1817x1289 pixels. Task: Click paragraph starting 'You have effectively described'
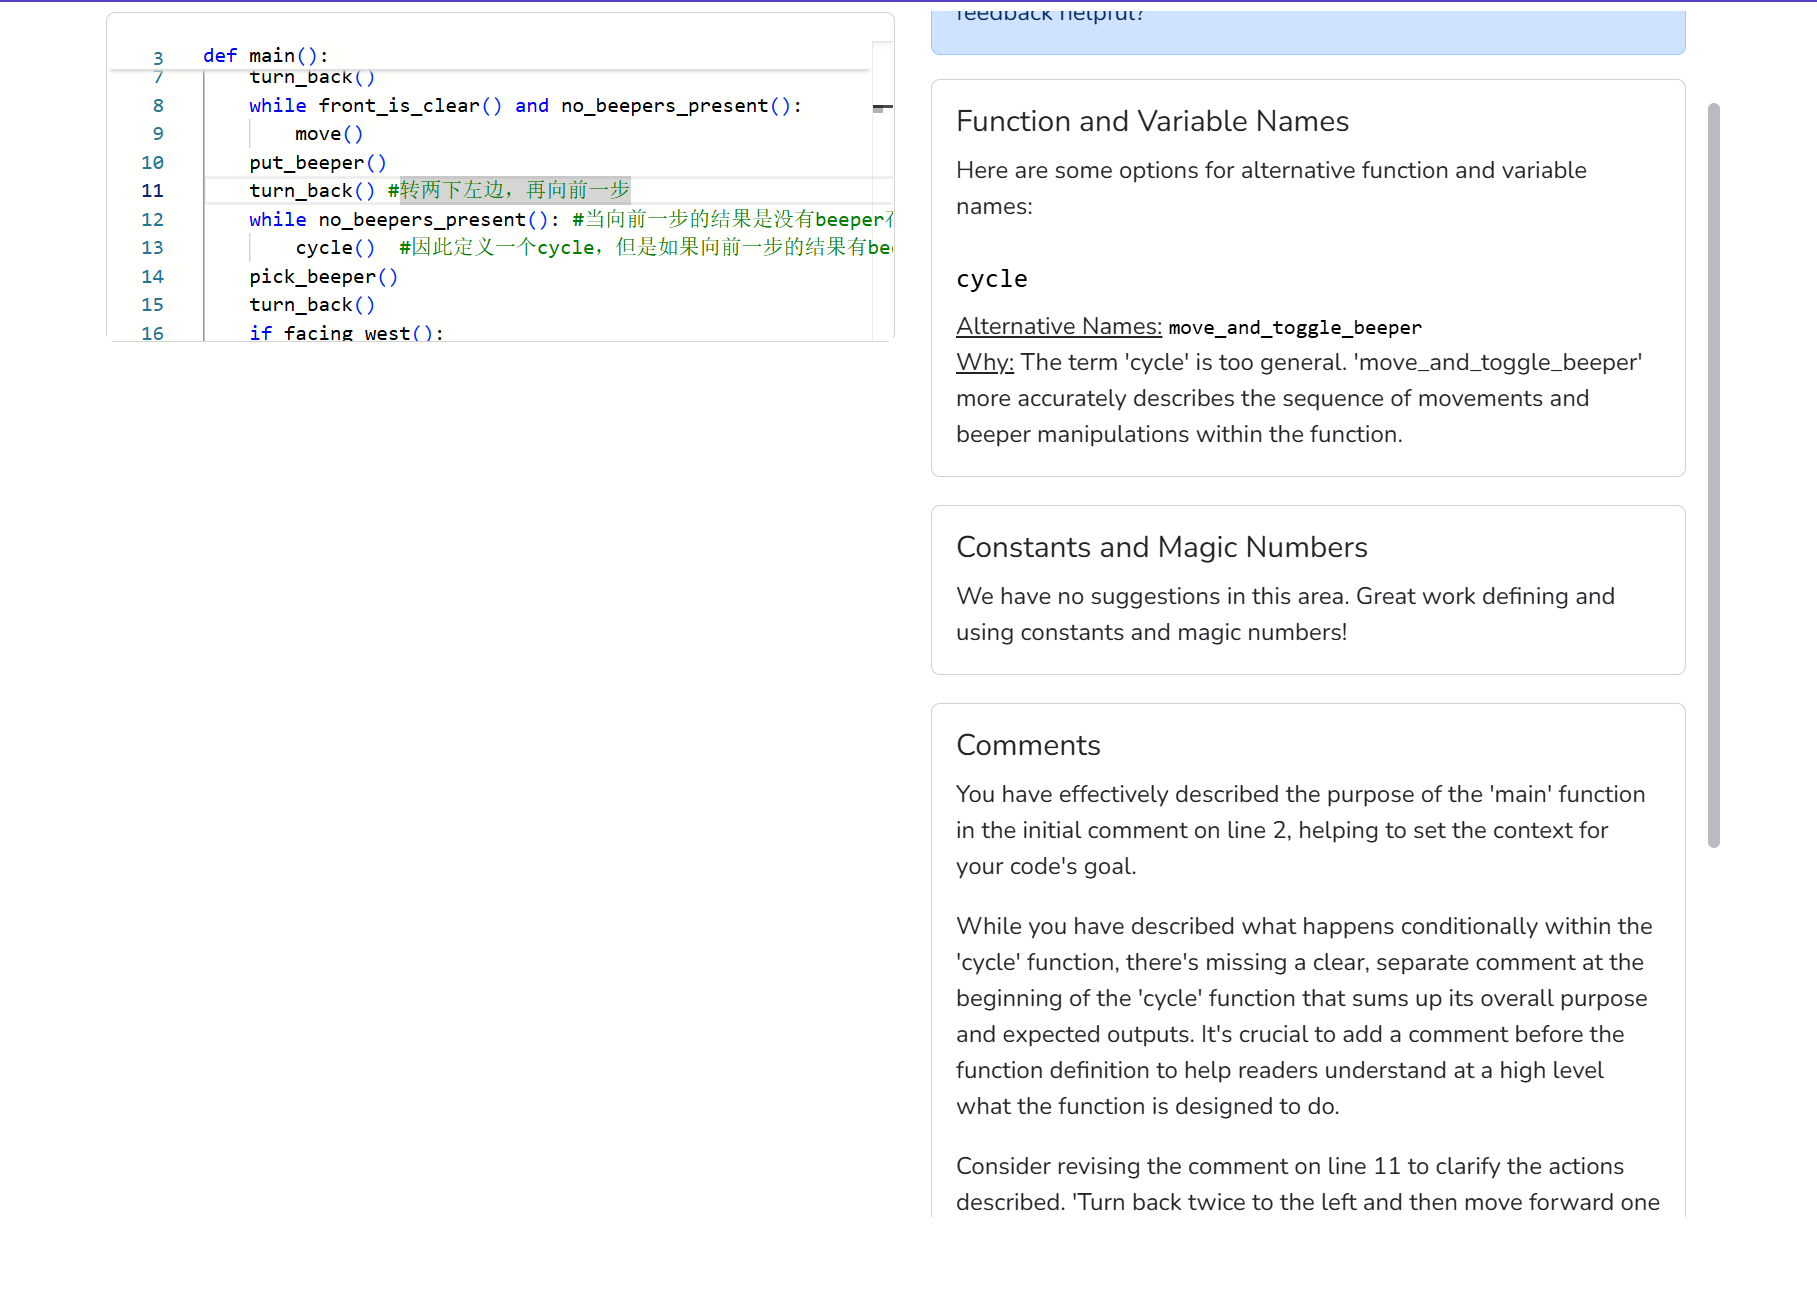tap(1300, 830)
